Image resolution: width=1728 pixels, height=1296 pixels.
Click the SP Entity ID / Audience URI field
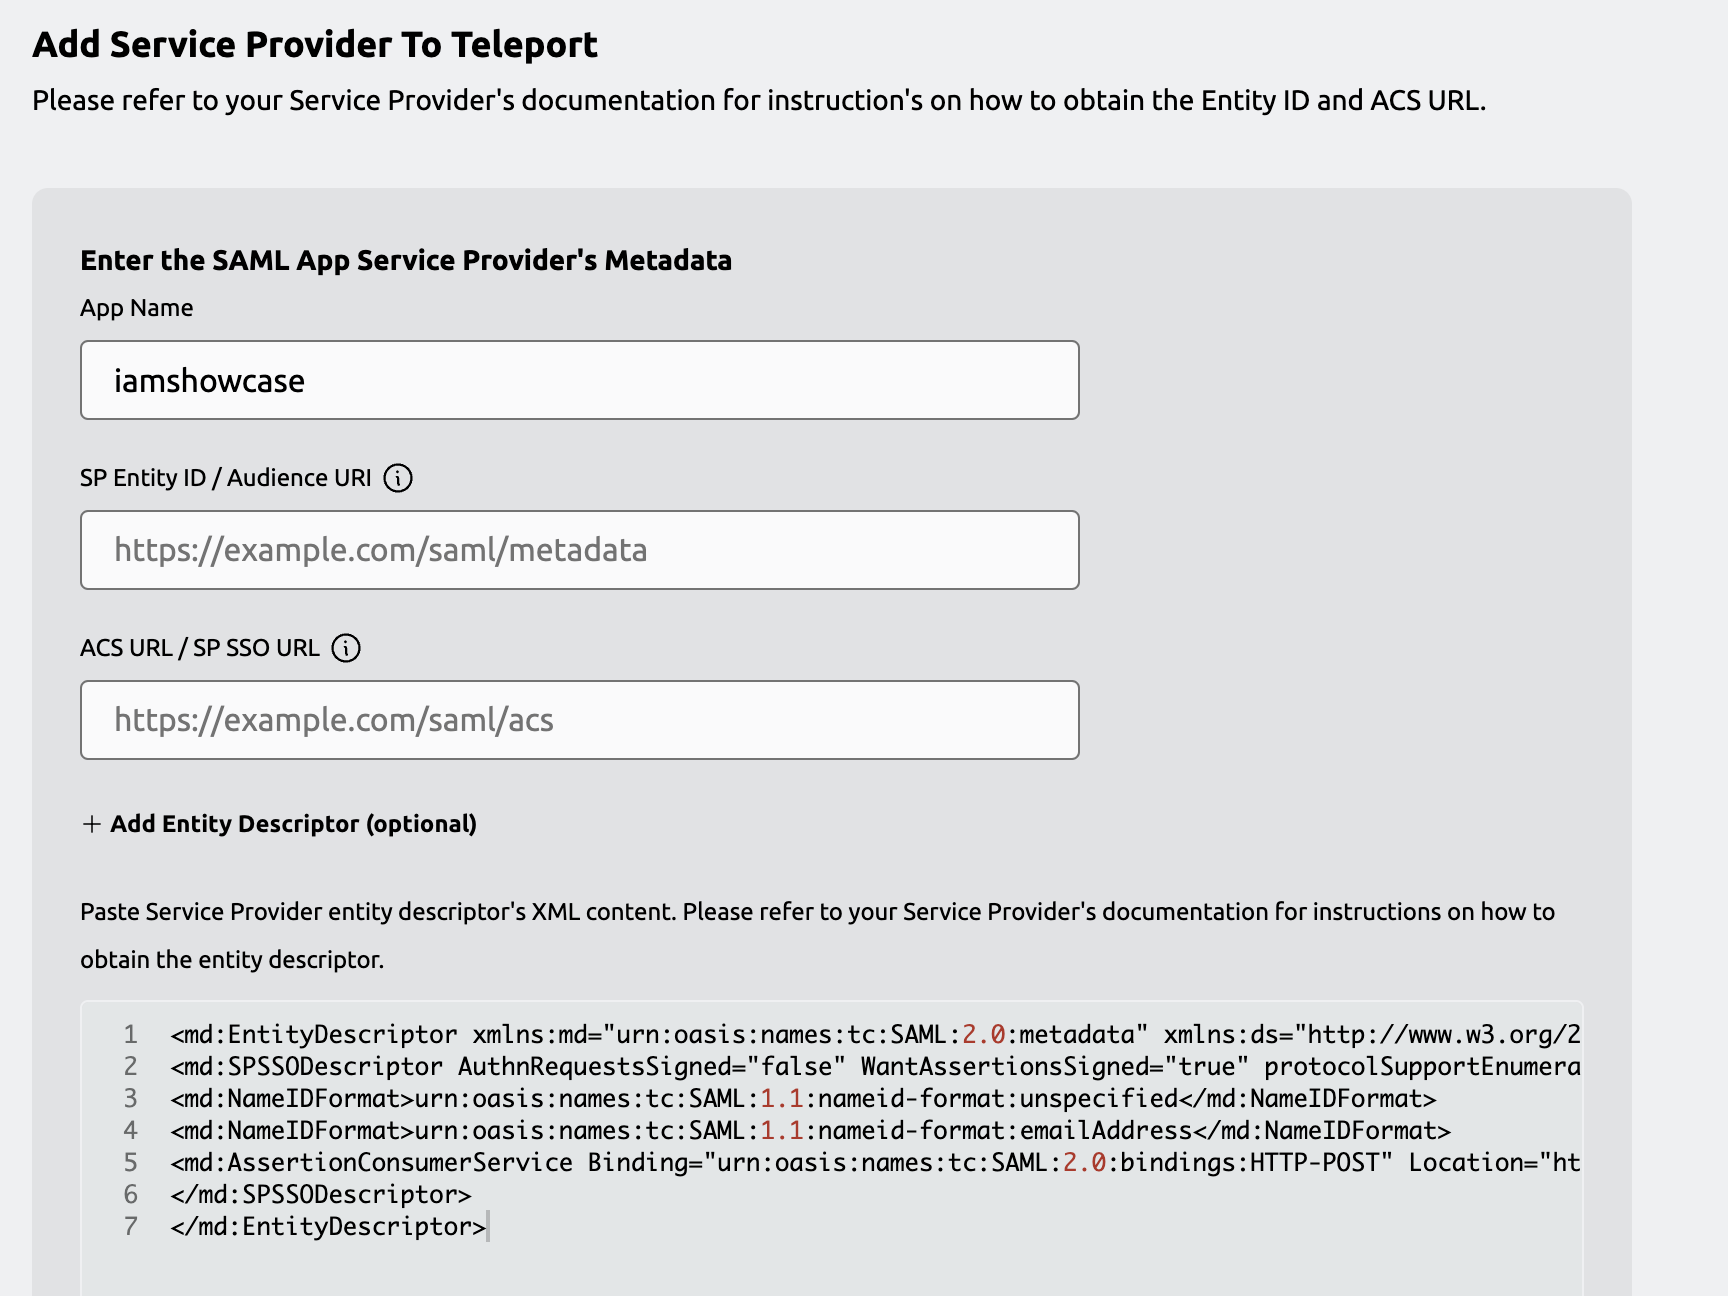tap(578, 550)
